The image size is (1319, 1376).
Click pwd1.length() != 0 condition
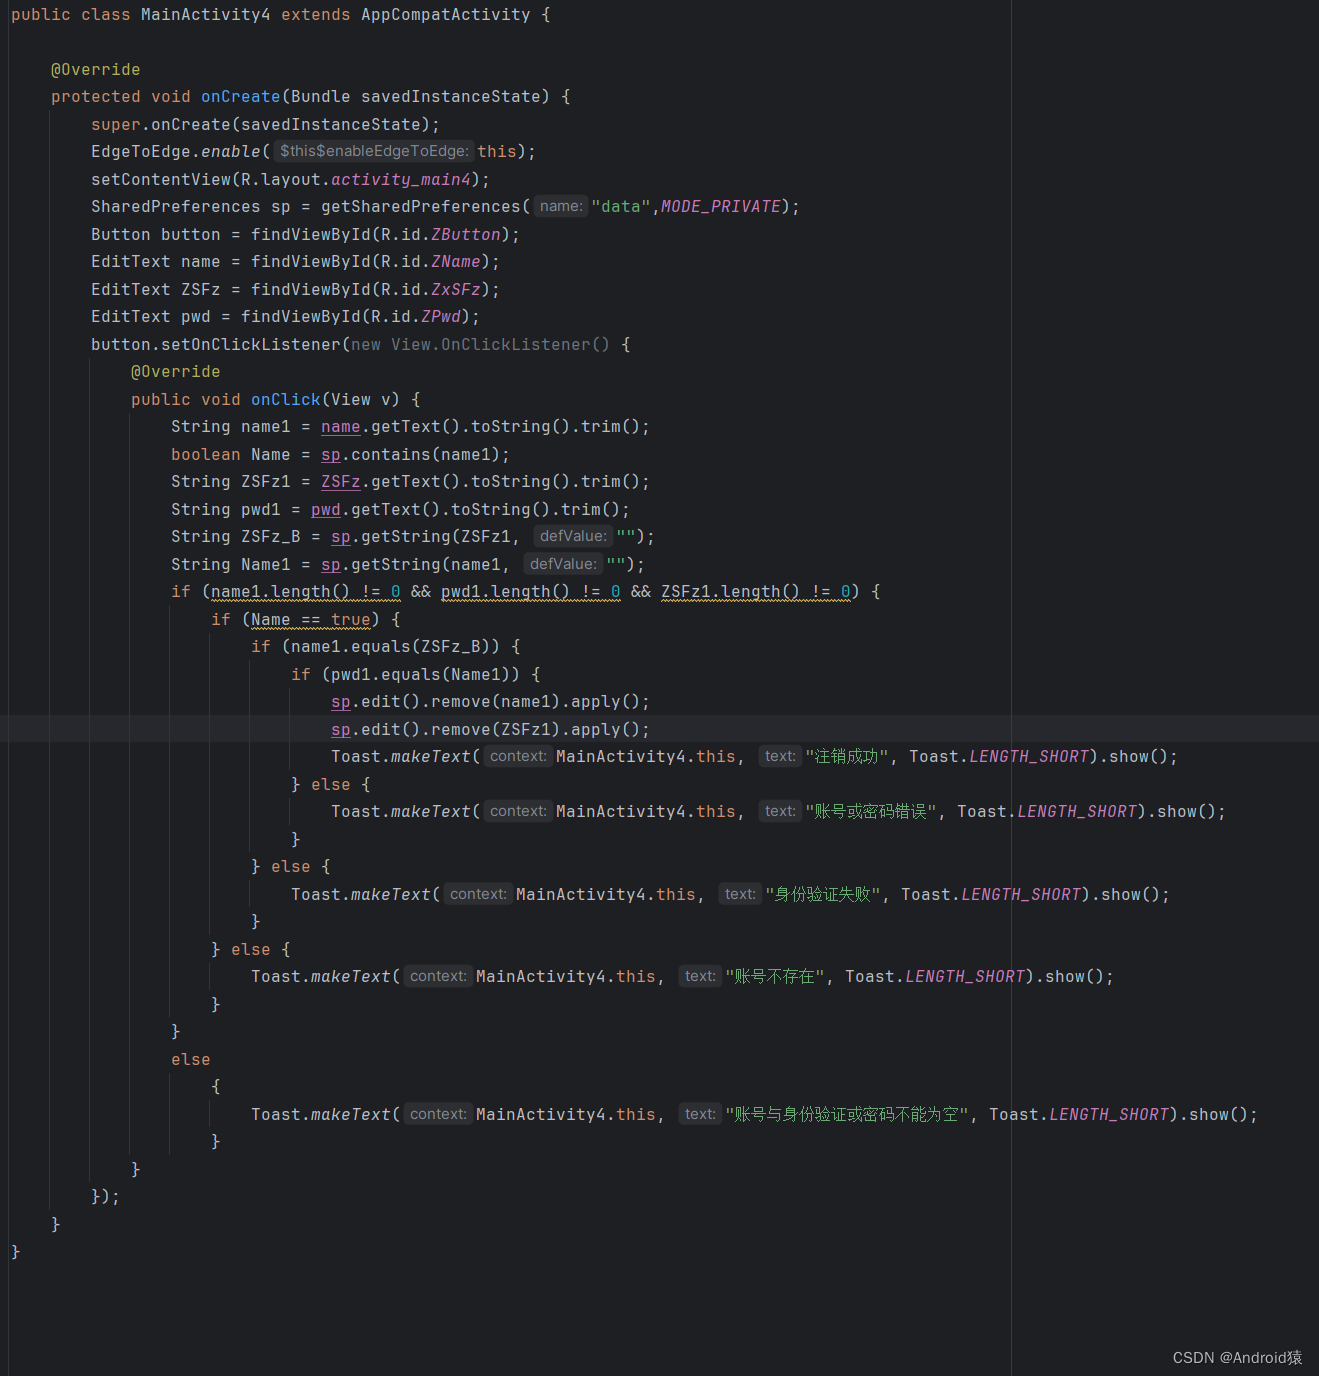pyautogui.click(x=531, y=591)
